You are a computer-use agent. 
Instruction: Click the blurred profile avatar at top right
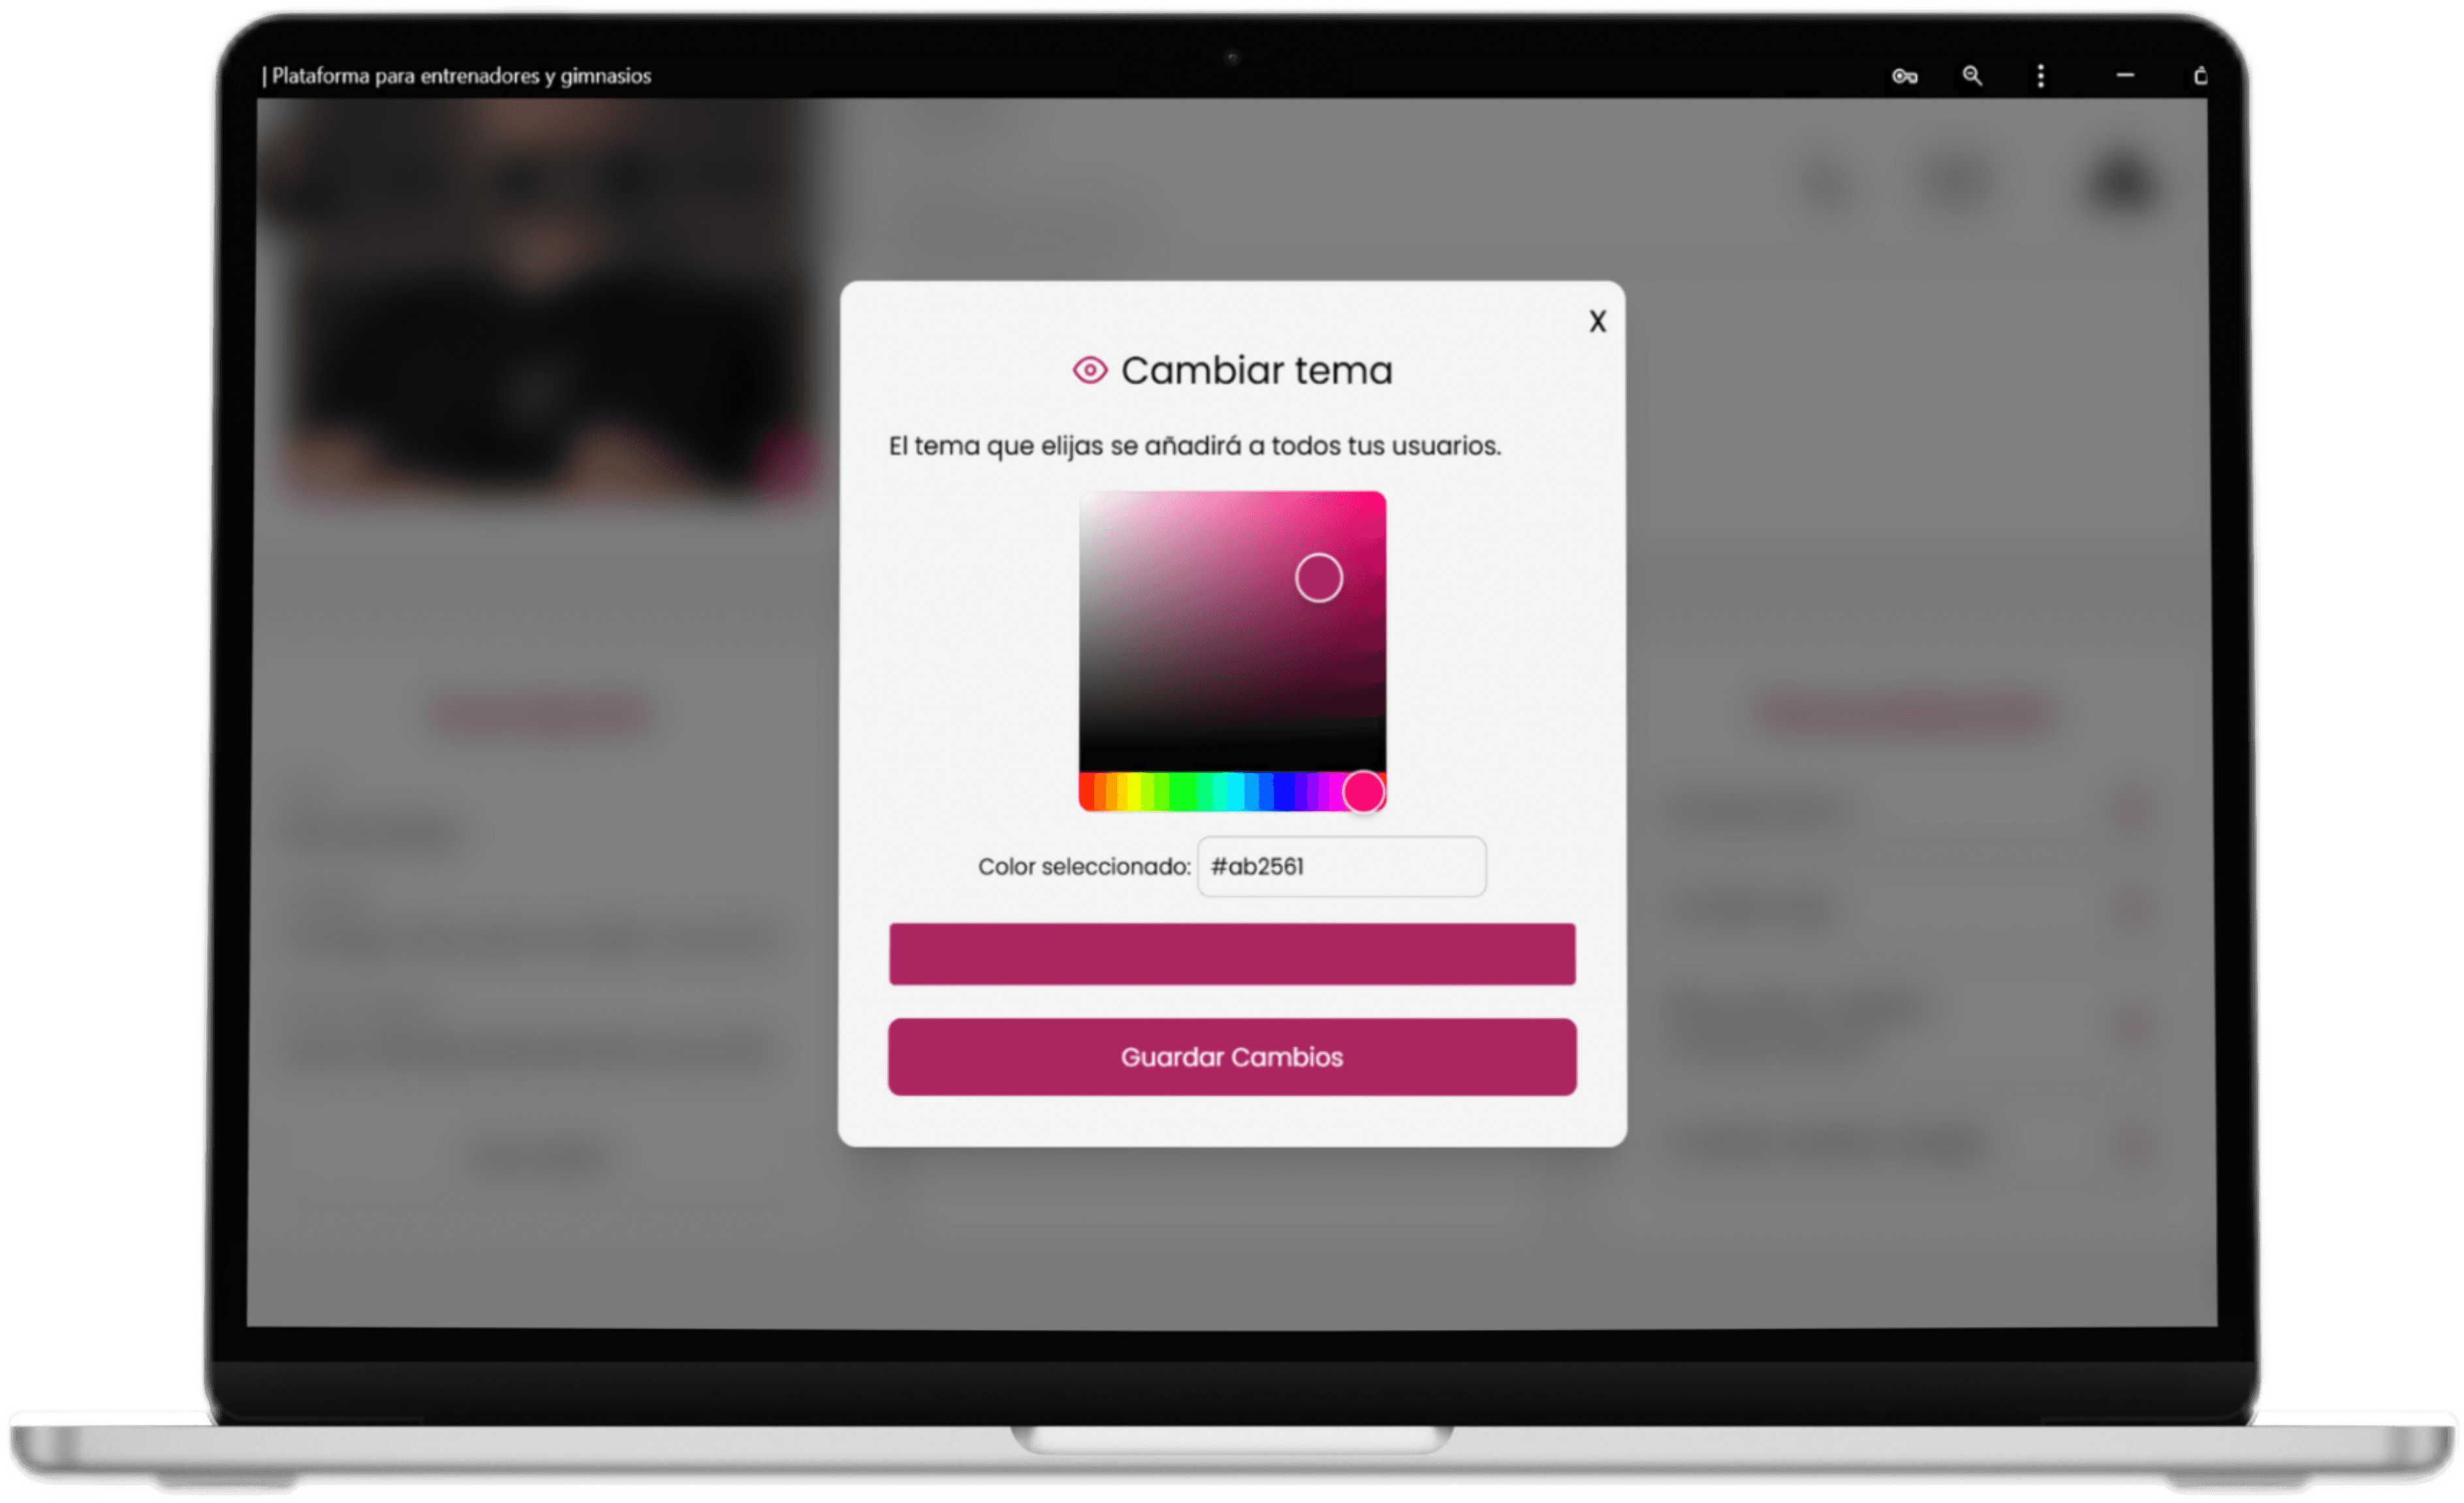[2121, 181]
